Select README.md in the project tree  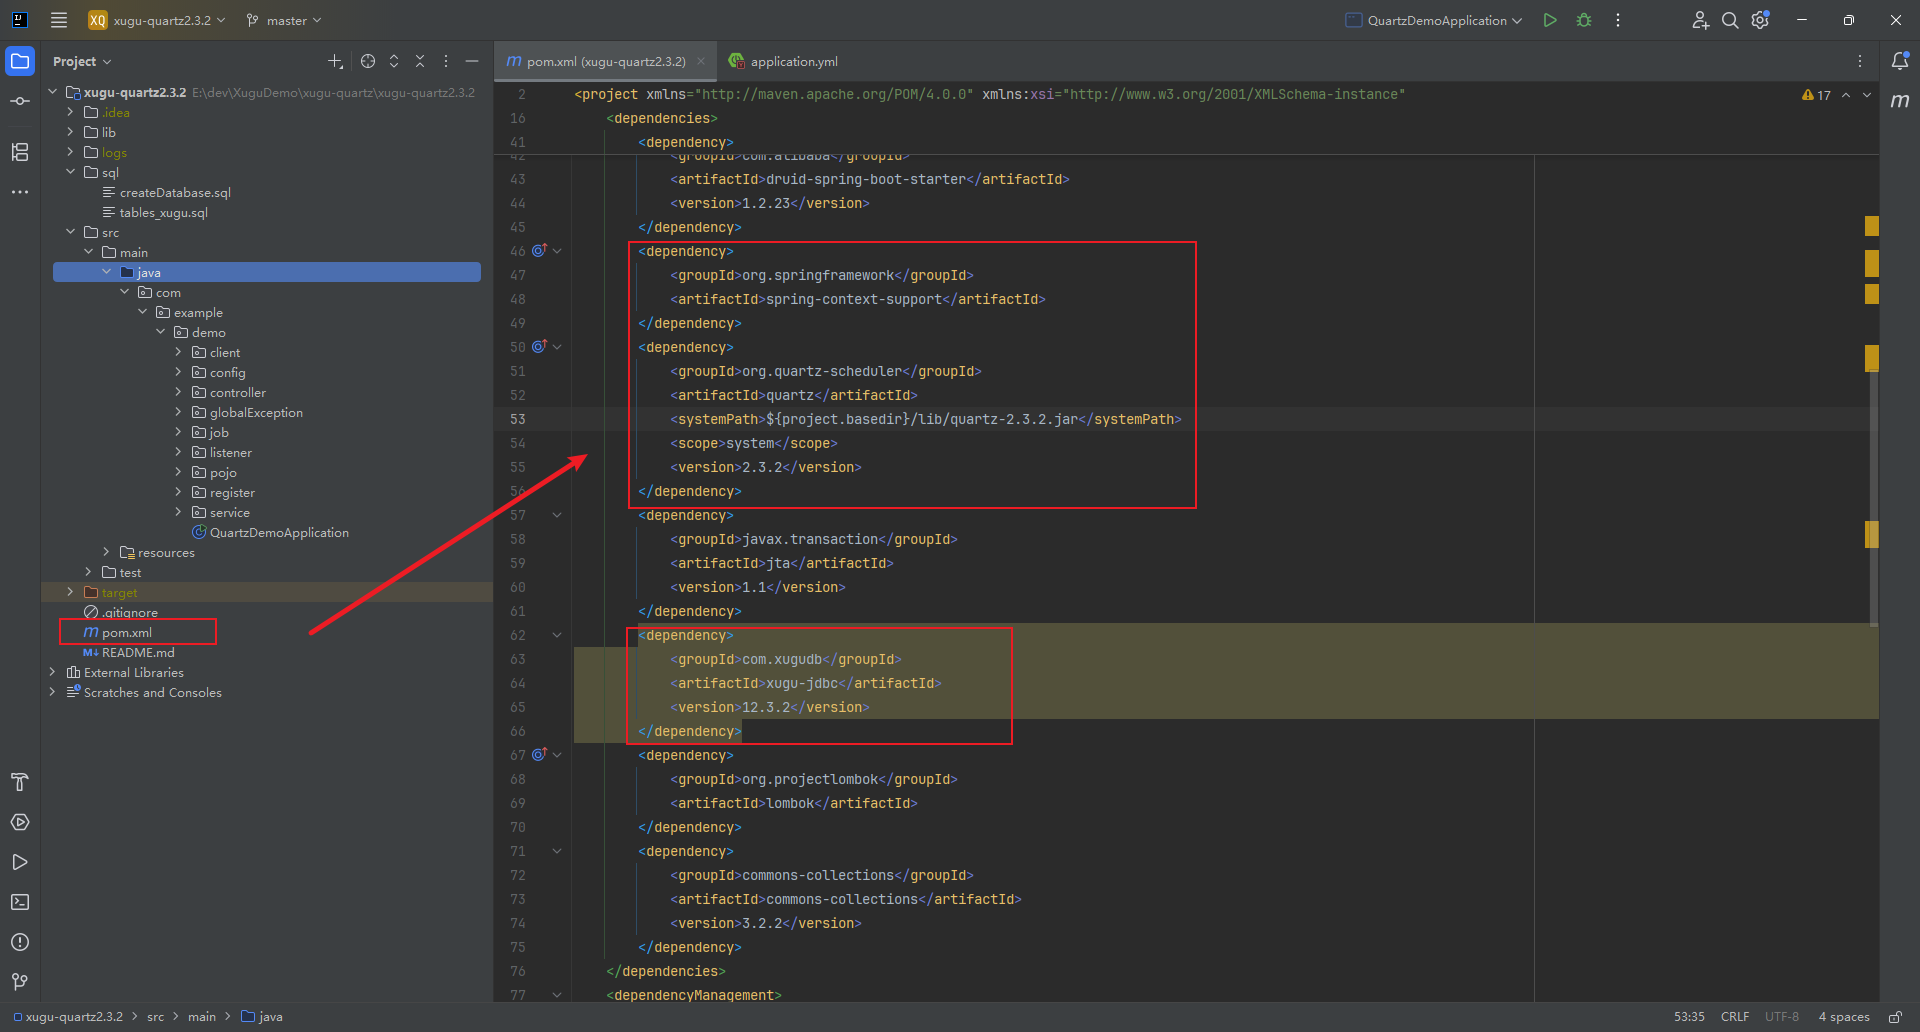(138, 652)
